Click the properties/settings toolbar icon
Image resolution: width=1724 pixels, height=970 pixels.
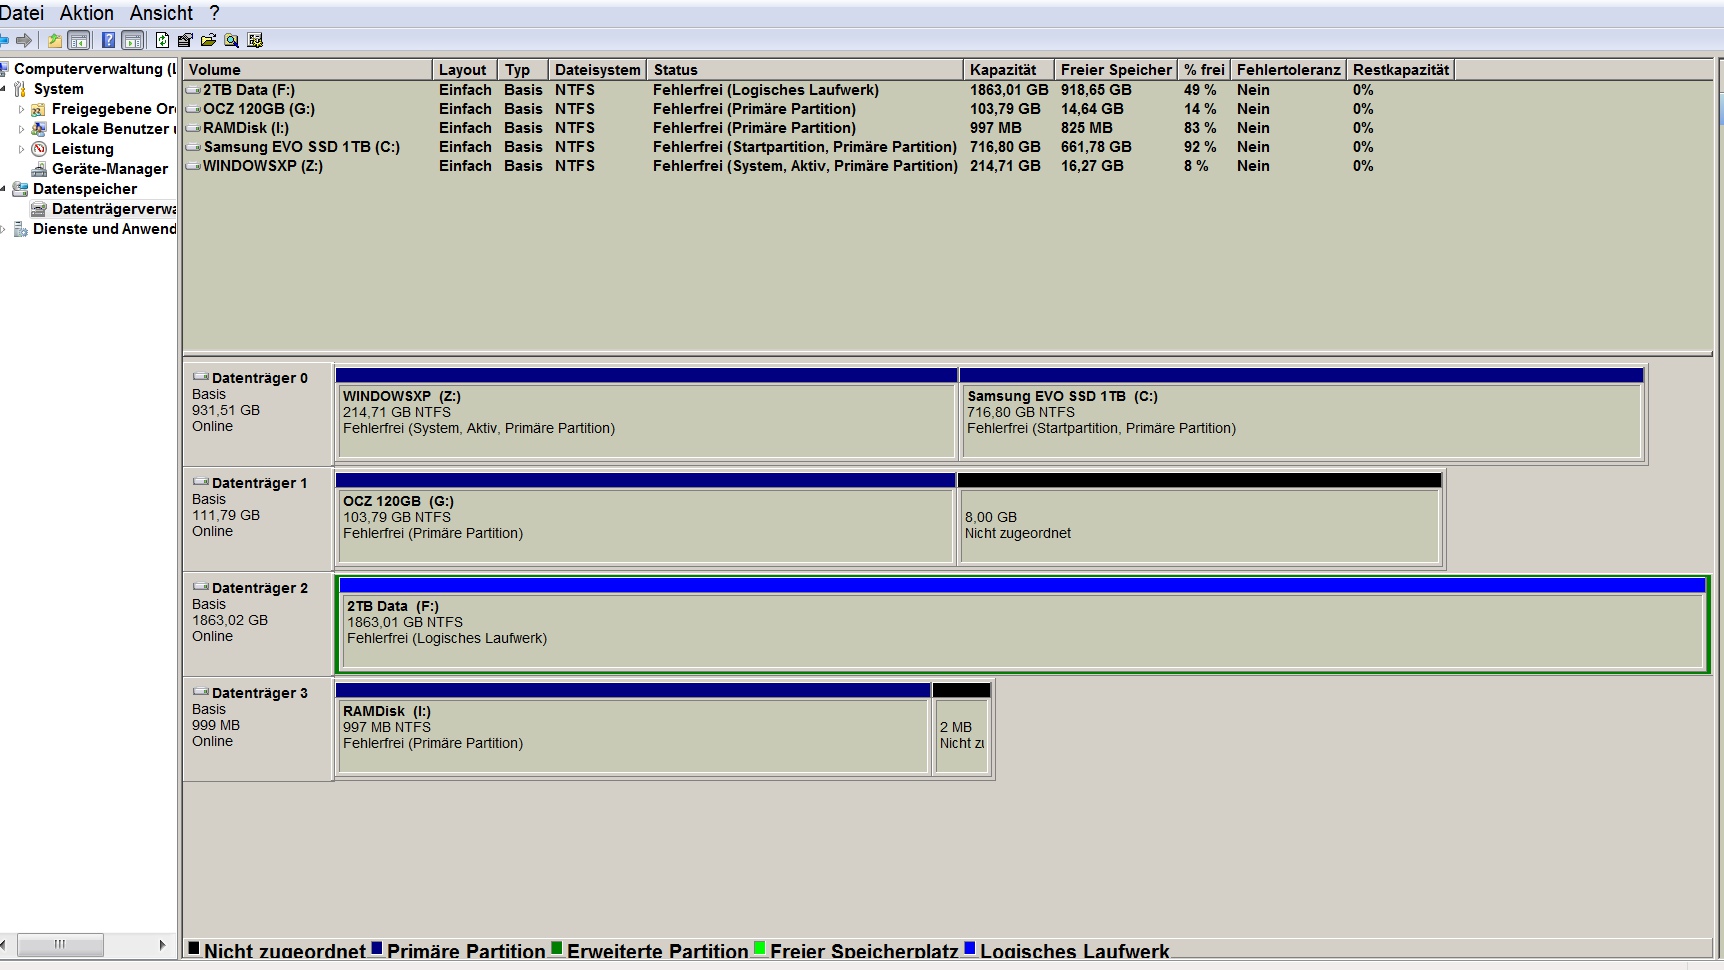click(x=185, y=40)
